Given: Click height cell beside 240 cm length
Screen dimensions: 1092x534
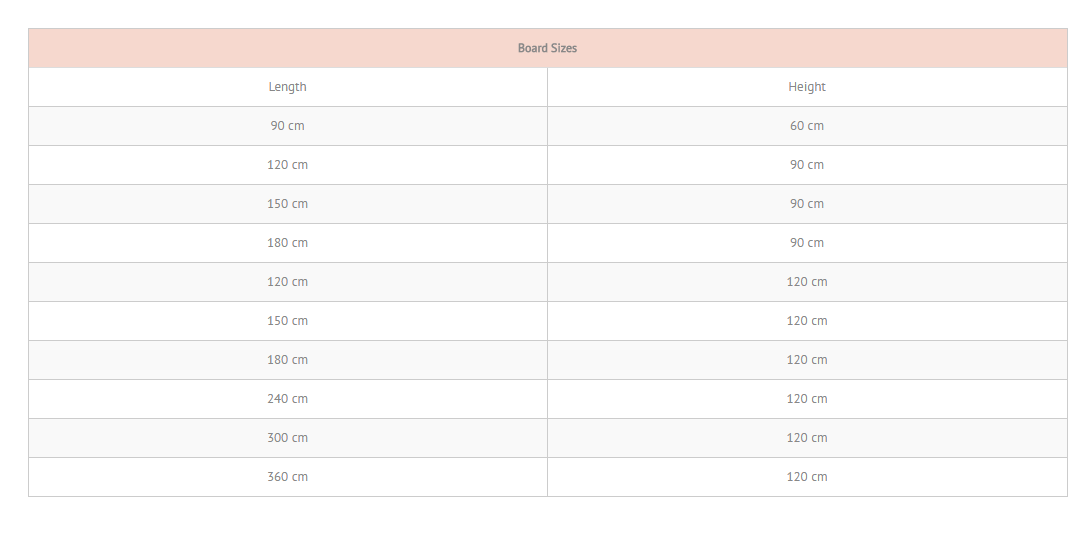Looking at the screenshot, I should 807,399.
